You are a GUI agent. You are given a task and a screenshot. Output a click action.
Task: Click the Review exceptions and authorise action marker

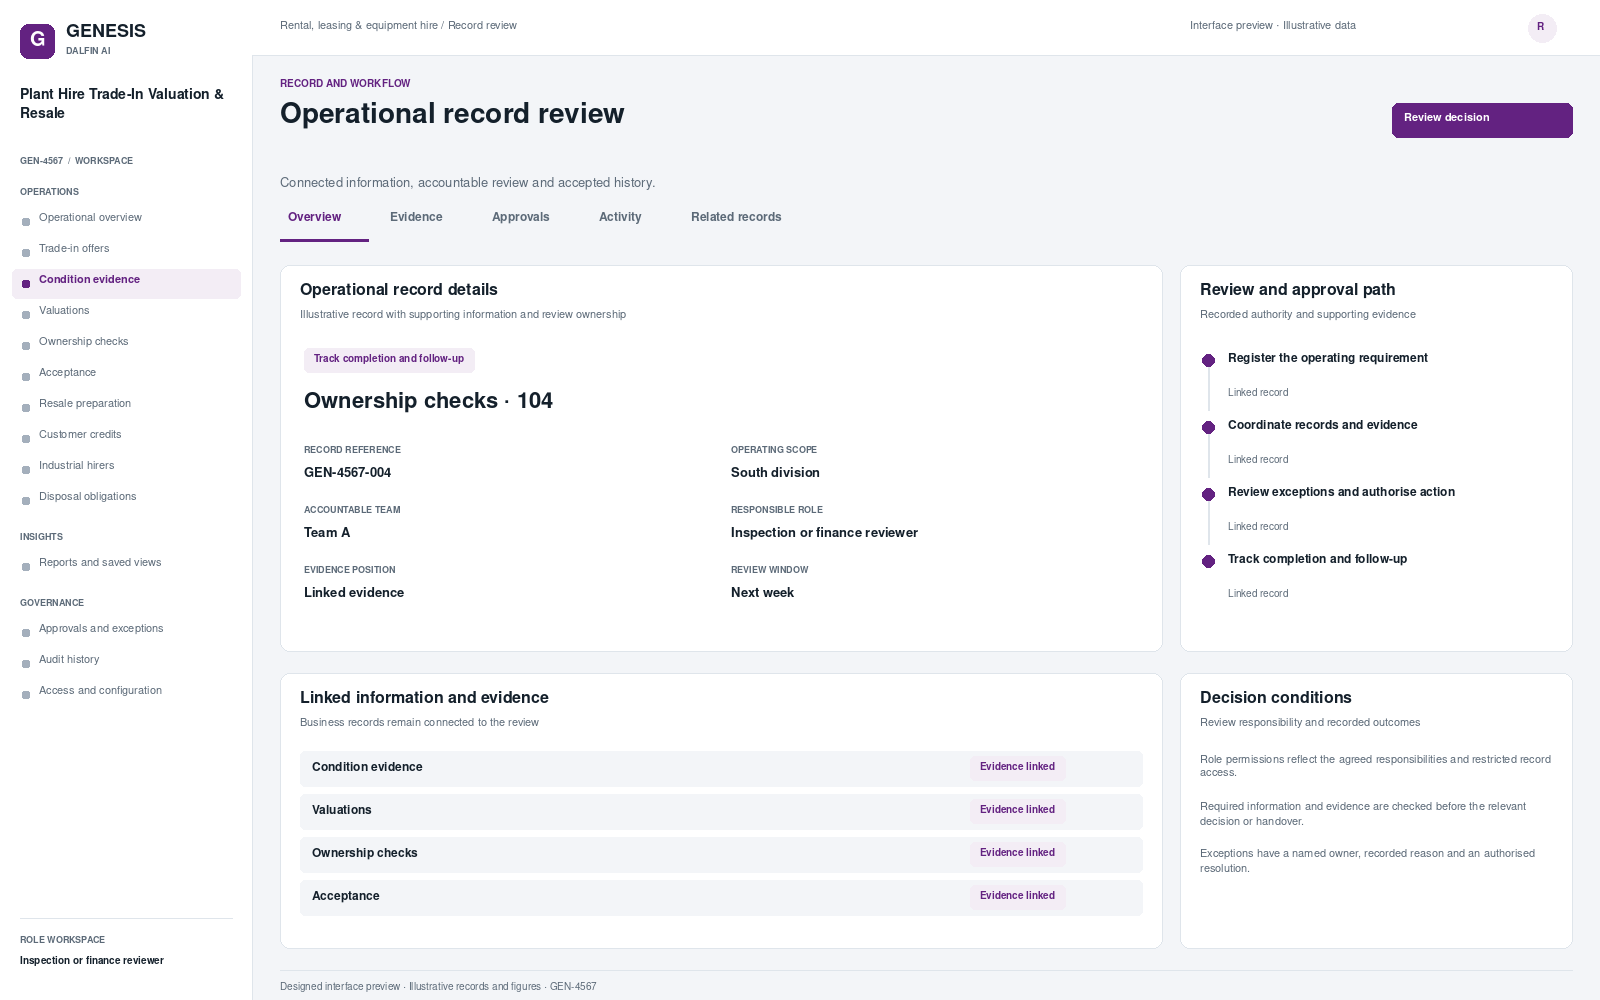[x=1208, y=494]
